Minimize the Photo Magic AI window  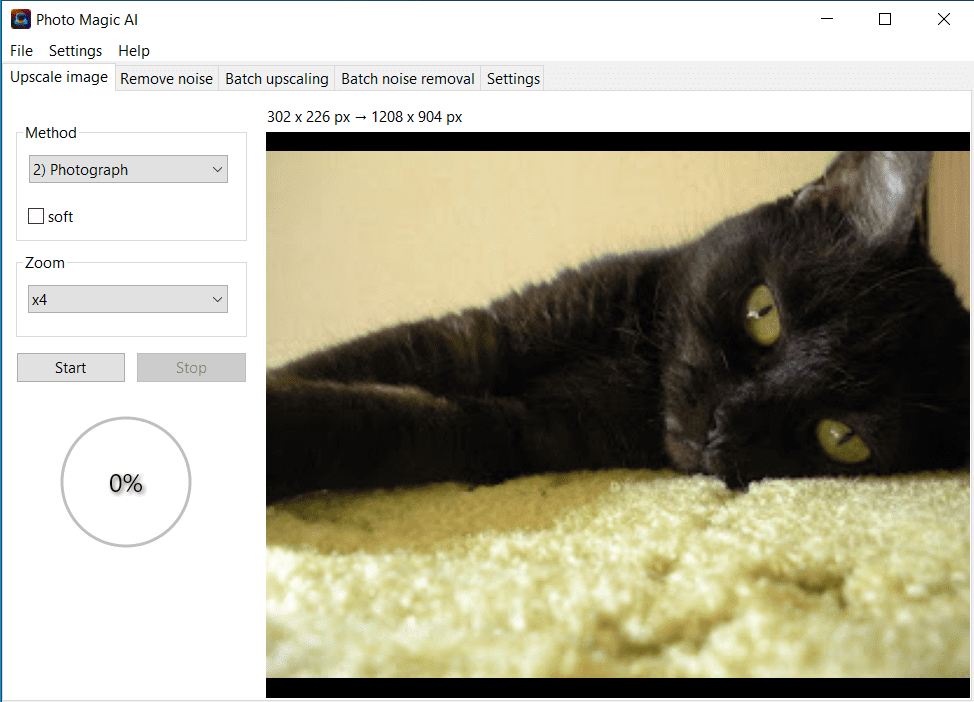827,19
